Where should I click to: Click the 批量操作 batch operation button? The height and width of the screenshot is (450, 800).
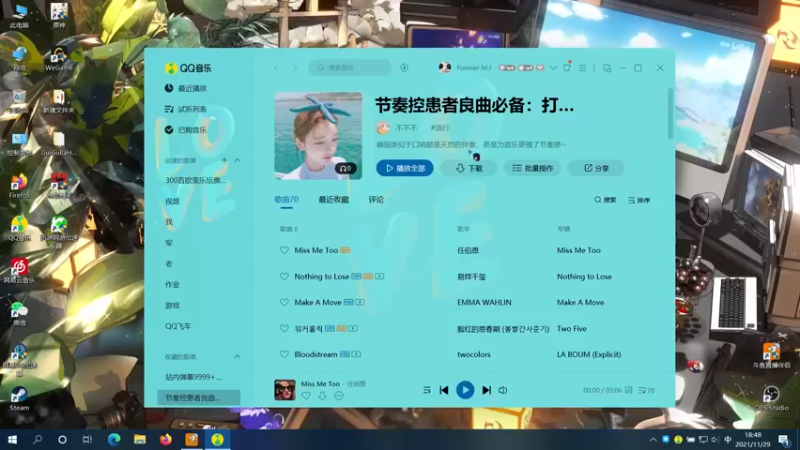point(533,168)
